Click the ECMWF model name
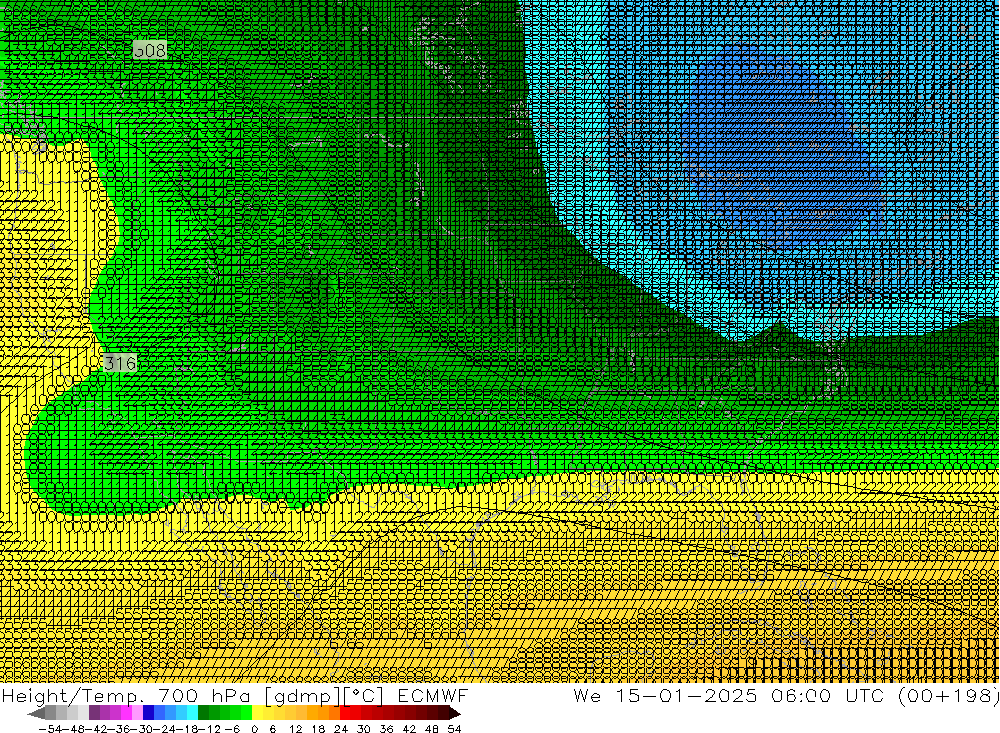 coord(433,695)
